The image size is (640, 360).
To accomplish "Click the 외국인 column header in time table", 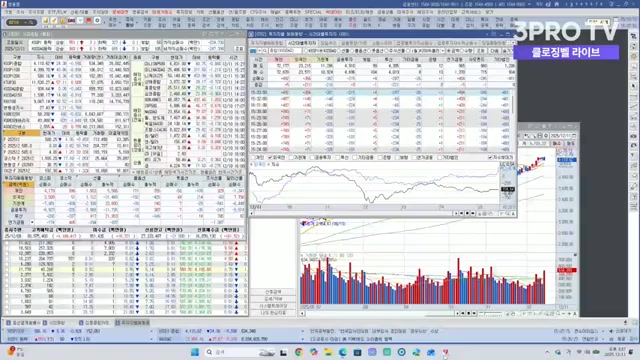I will click(x=300, y=60).
